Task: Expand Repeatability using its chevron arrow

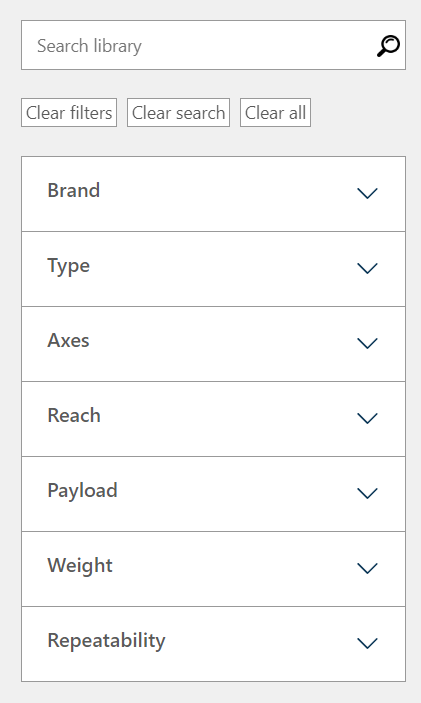Action: point(367,643)
